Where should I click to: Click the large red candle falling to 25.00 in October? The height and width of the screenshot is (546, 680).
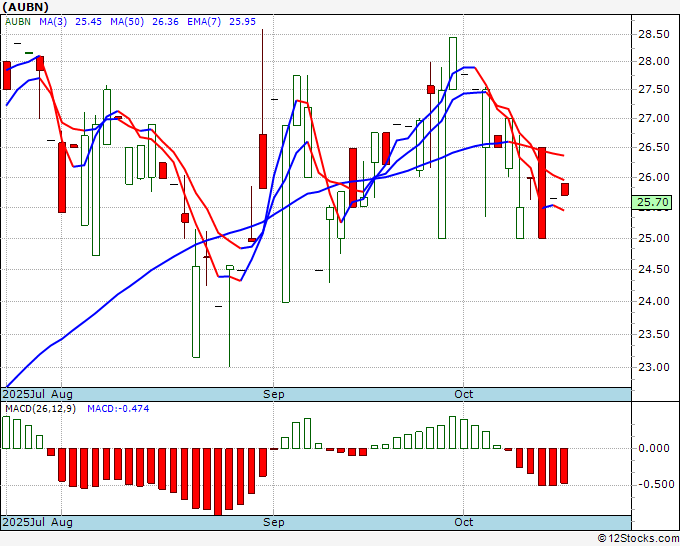(x=542, y=193)
